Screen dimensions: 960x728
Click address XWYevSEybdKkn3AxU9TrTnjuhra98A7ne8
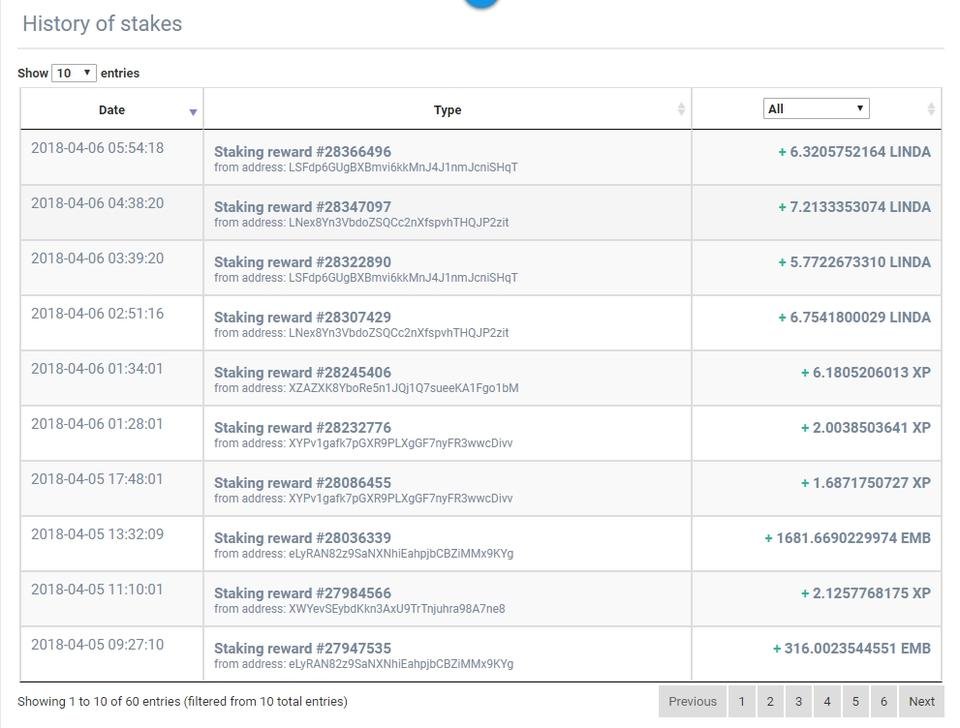coord(397,609)
